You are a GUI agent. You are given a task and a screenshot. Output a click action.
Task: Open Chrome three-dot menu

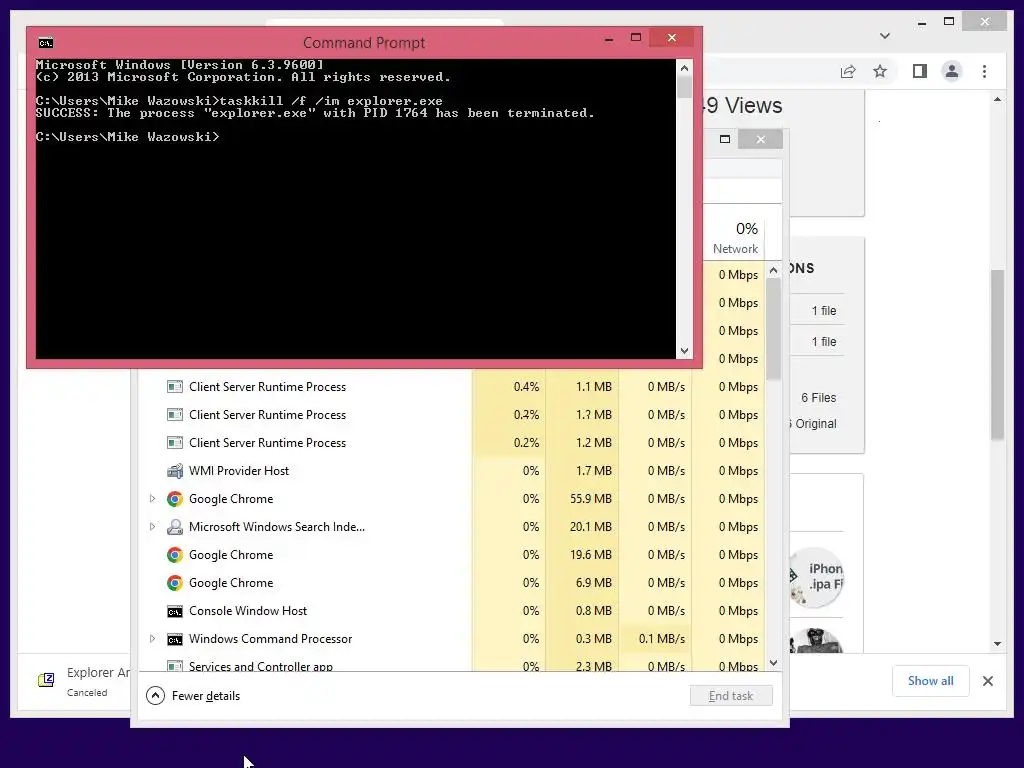[x=984, y=71]
